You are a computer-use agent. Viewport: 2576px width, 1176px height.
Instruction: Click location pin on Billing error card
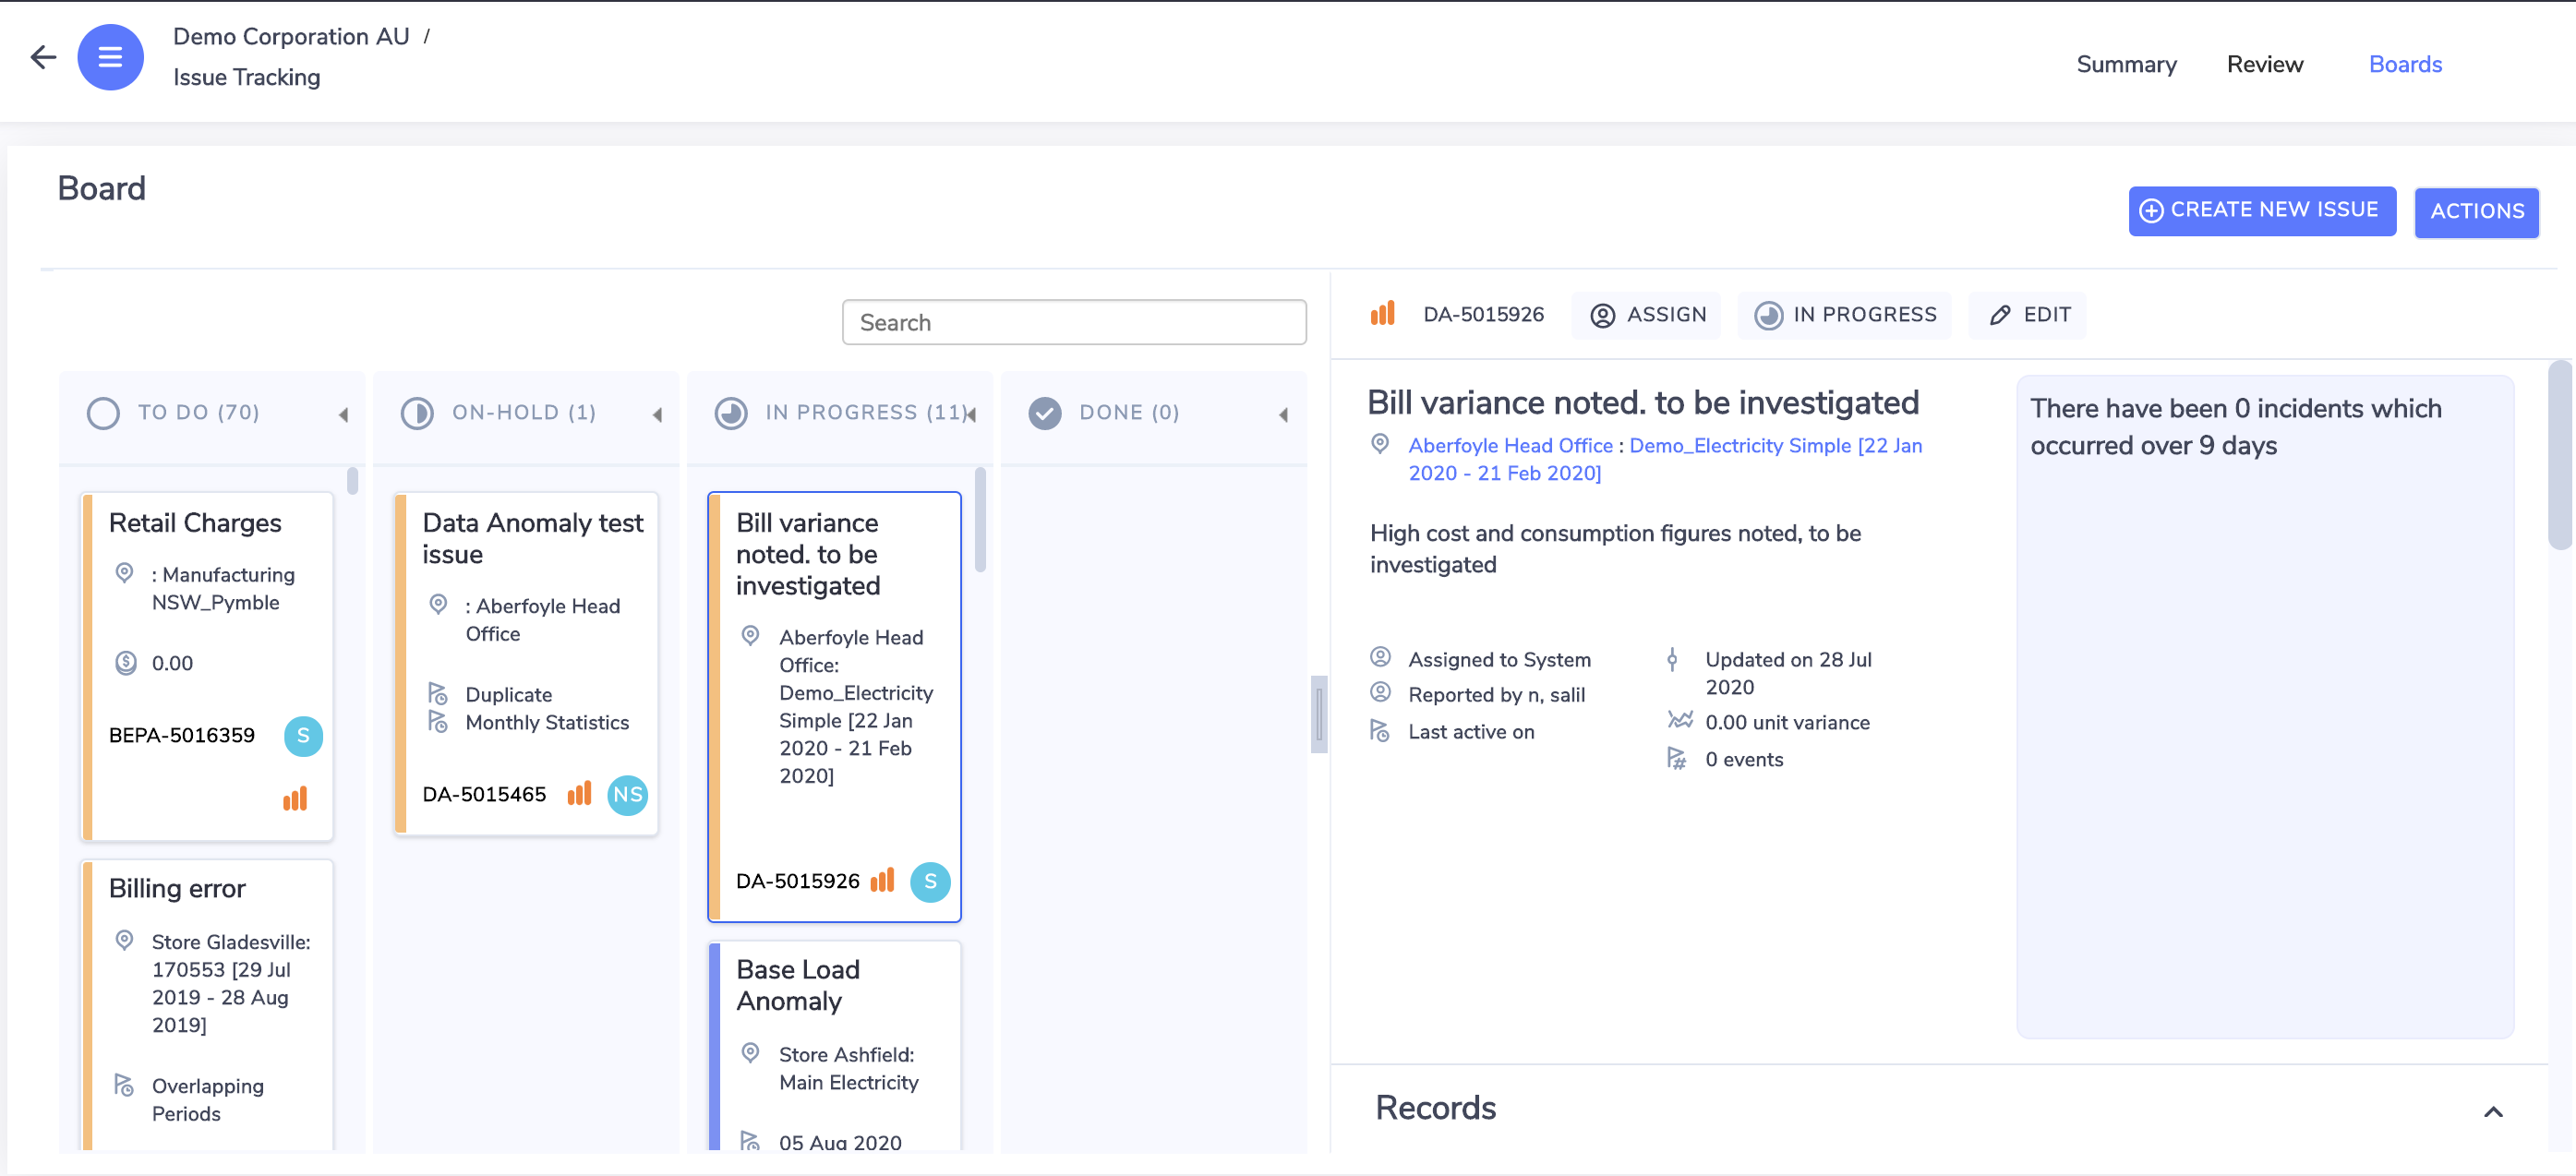(x=125, y=940)
